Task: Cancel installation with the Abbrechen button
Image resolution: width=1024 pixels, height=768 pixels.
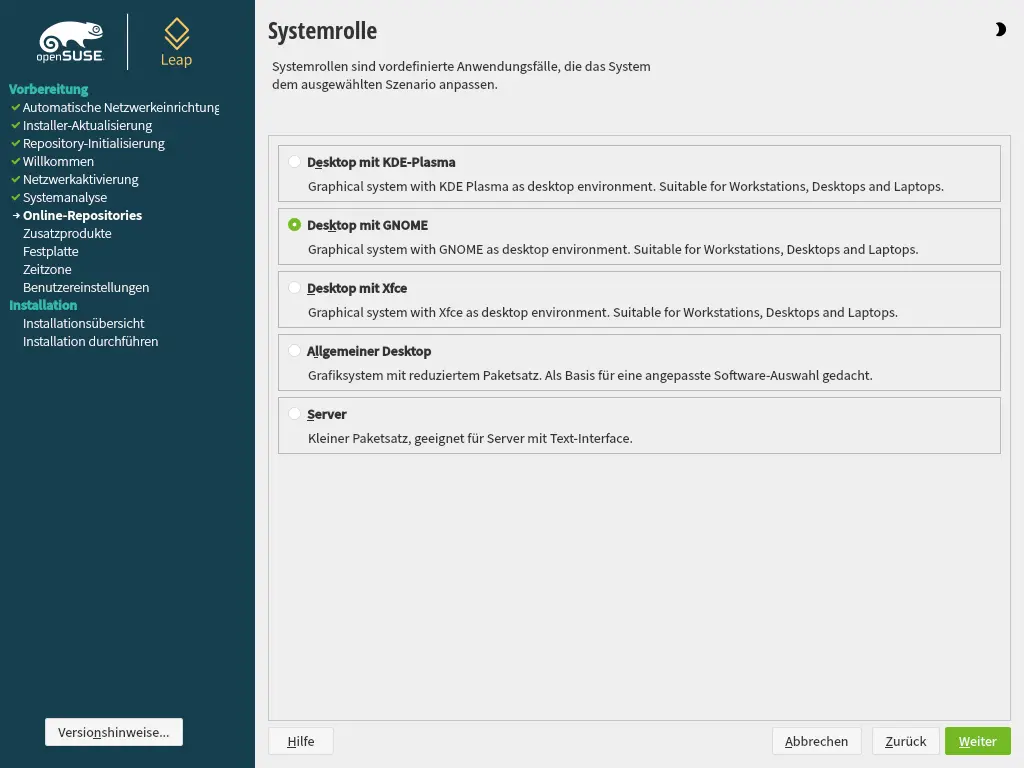Action: click(816, 741)
